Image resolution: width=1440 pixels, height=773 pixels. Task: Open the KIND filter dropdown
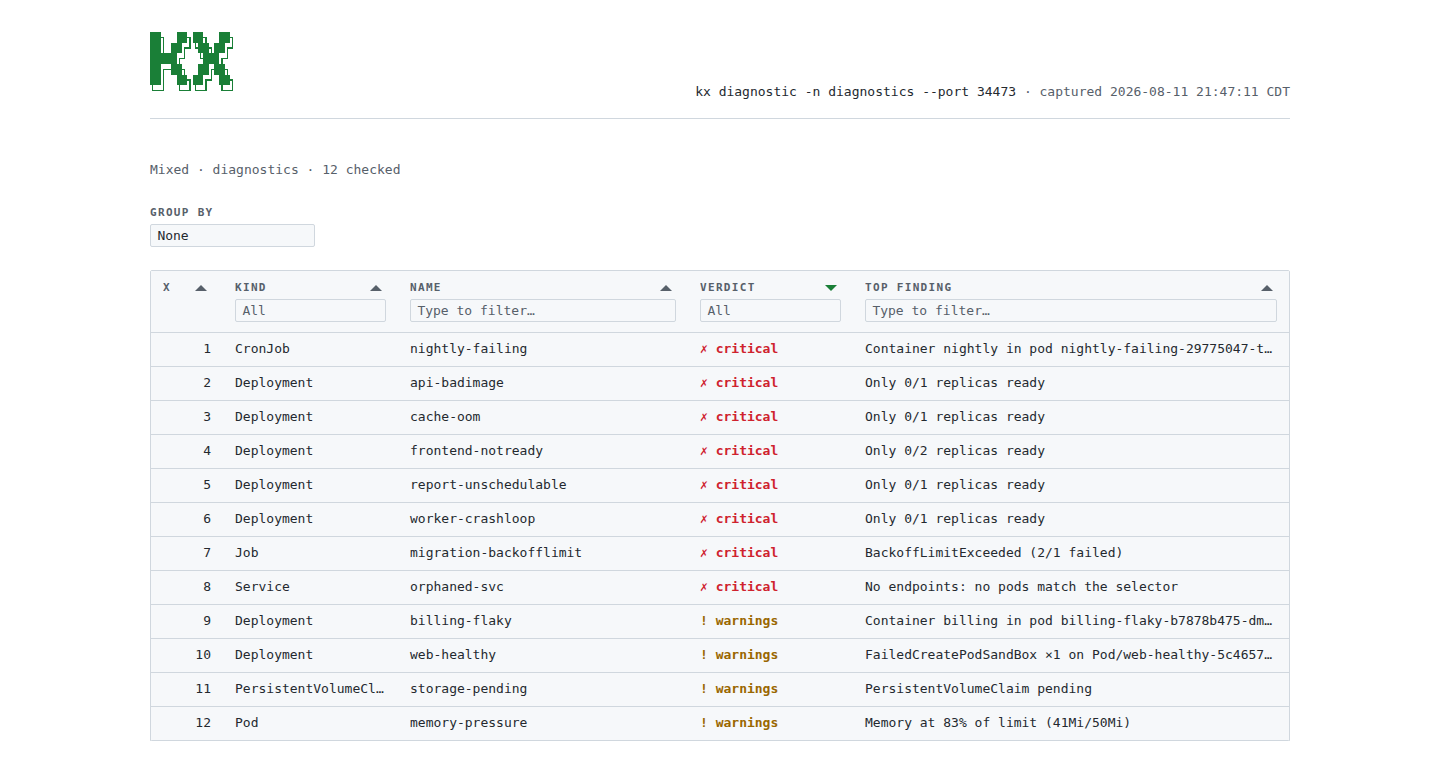pos(310,311)
